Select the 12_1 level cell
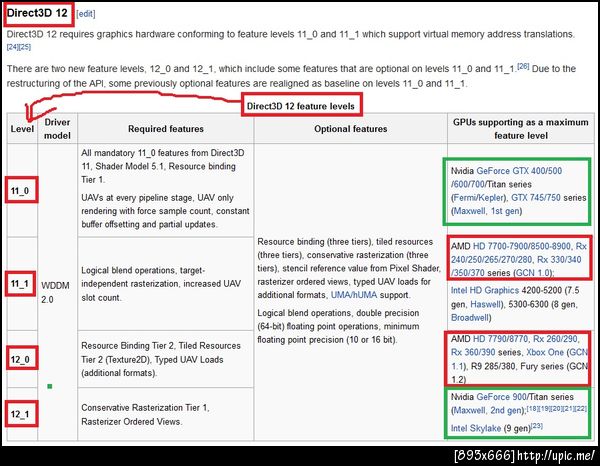 click(x=20, y=414)
